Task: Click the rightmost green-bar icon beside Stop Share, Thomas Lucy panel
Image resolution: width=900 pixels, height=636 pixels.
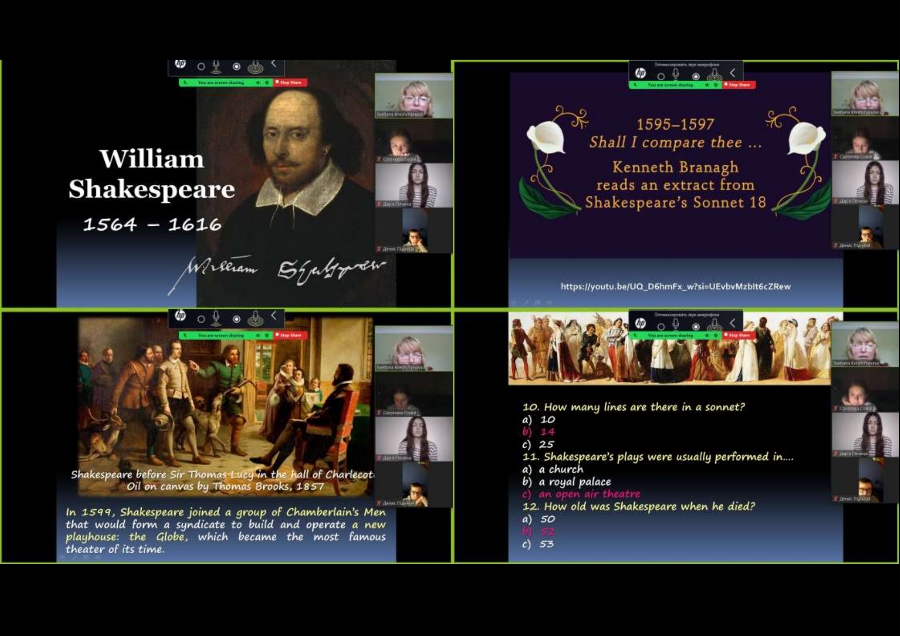Action: click(x=267, y=335)
